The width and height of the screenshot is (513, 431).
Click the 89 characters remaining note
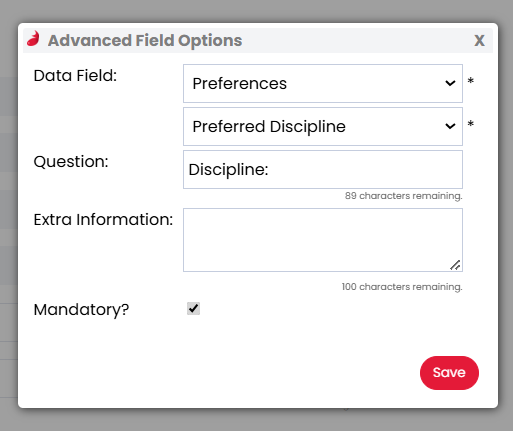tap(404, 196)
